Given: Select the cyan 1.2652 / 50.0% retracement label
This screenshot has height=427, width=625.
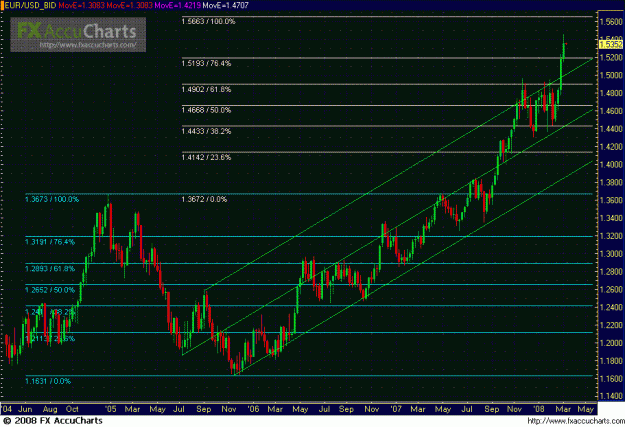Looking at the screenshot, I should 50,290.
